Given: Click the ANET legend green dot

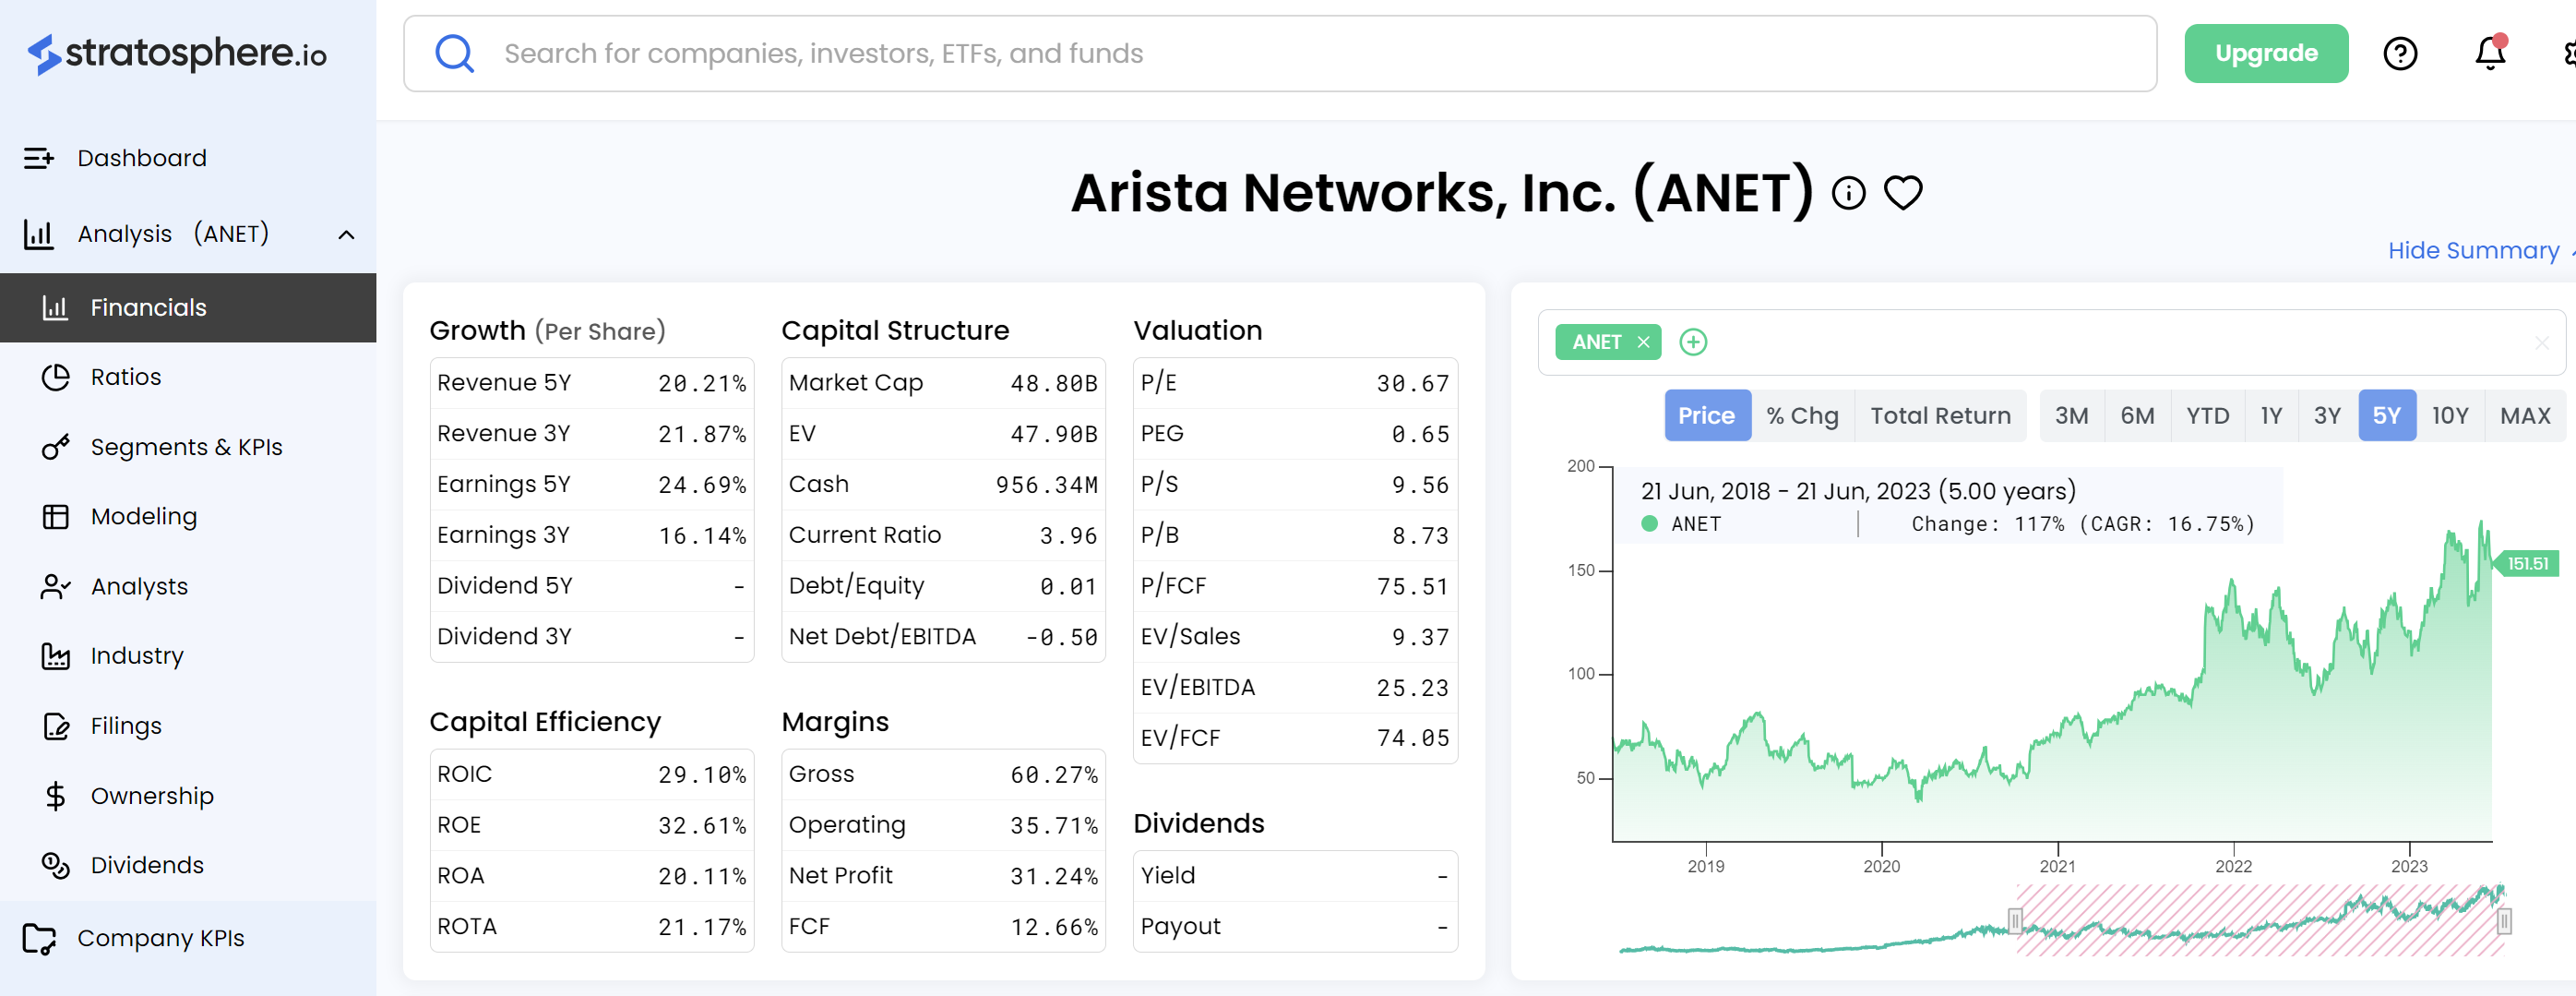Looking at the screenshot, I should (x=1649, y=524).
